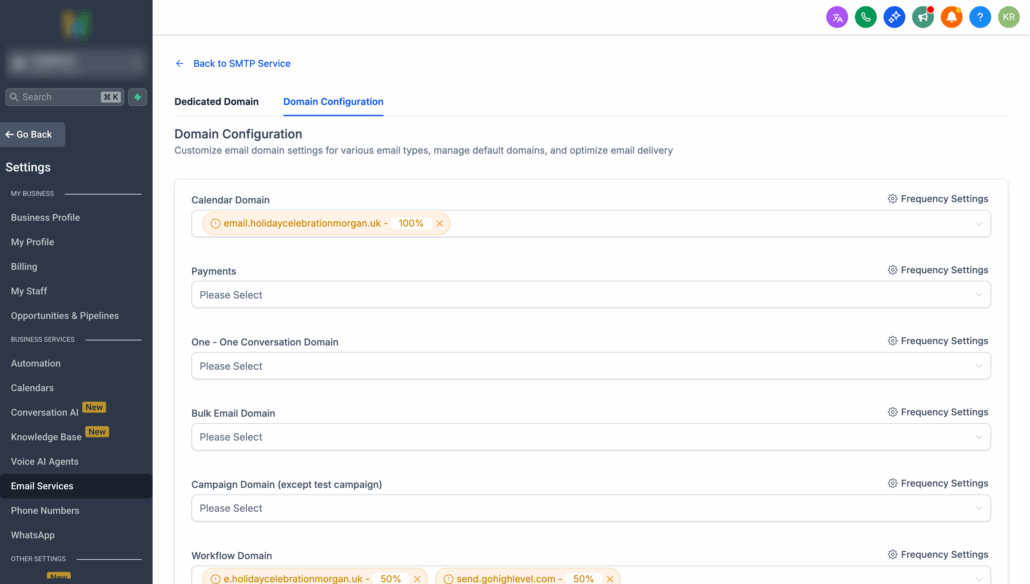The image size is (1030, 584).
Task: Open the Campaign Domain select box
Action: tap(590, 508)
